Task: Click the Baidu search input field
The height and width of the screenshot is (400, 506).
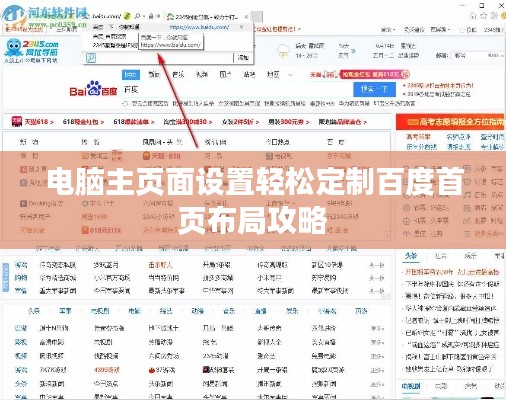Action: (x=237, y=89)
